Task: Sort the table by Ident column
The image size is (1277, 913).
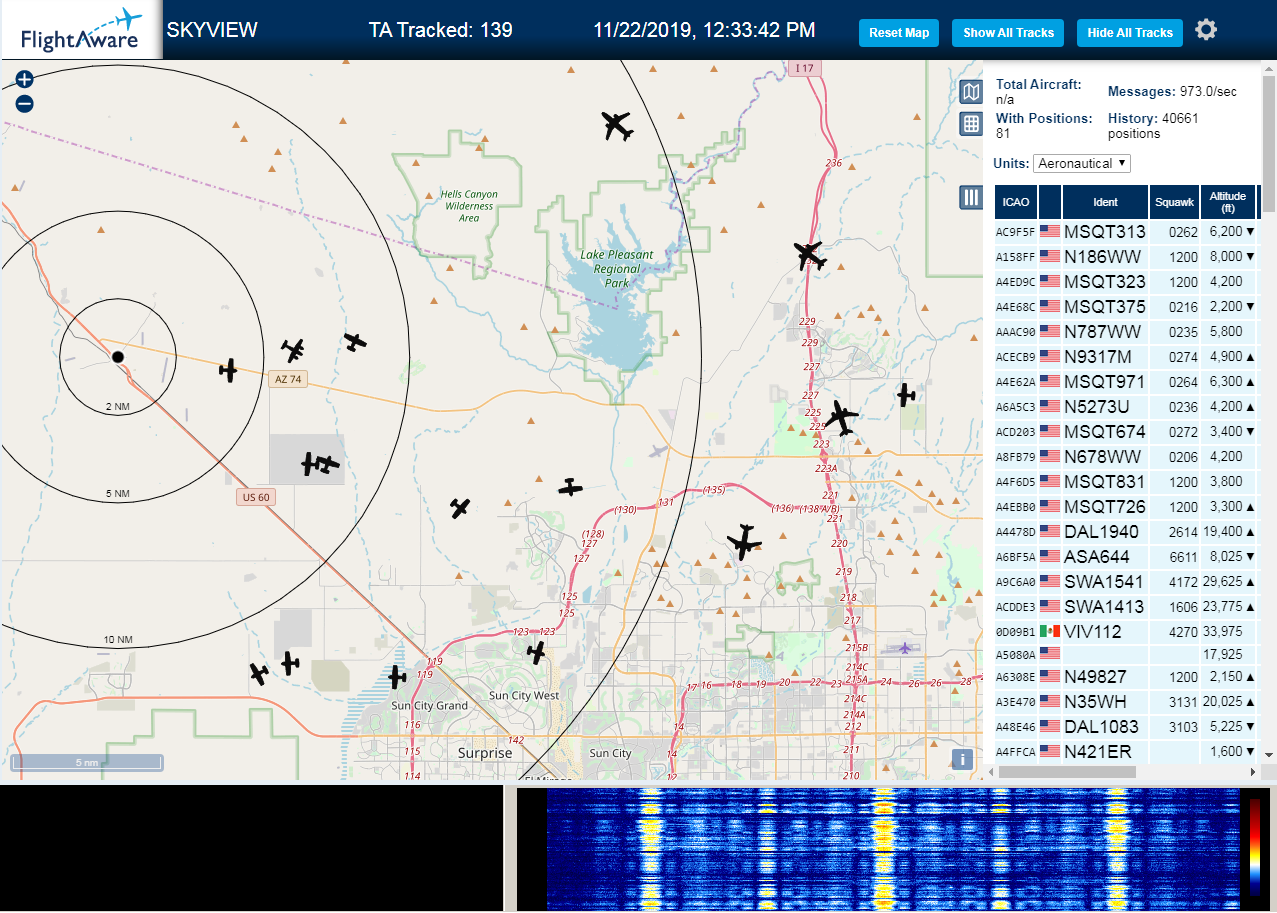Action: (1105, 202)
